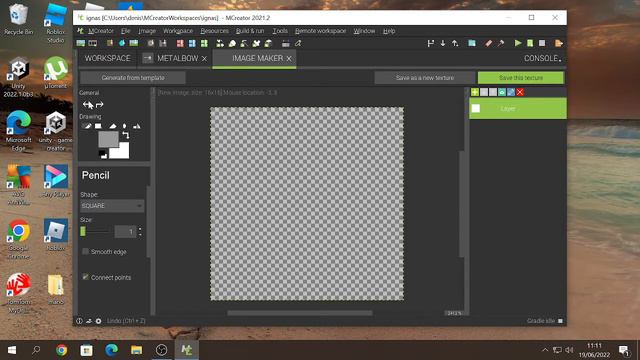Image resolution: width=640 pixels, height=360 pixels.
Task: Click the stop square toolbar icon
Action: [542, 43]
